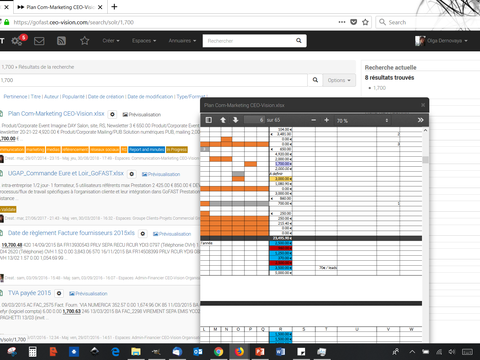Open the RSS feed icon

tap(61, 41)
